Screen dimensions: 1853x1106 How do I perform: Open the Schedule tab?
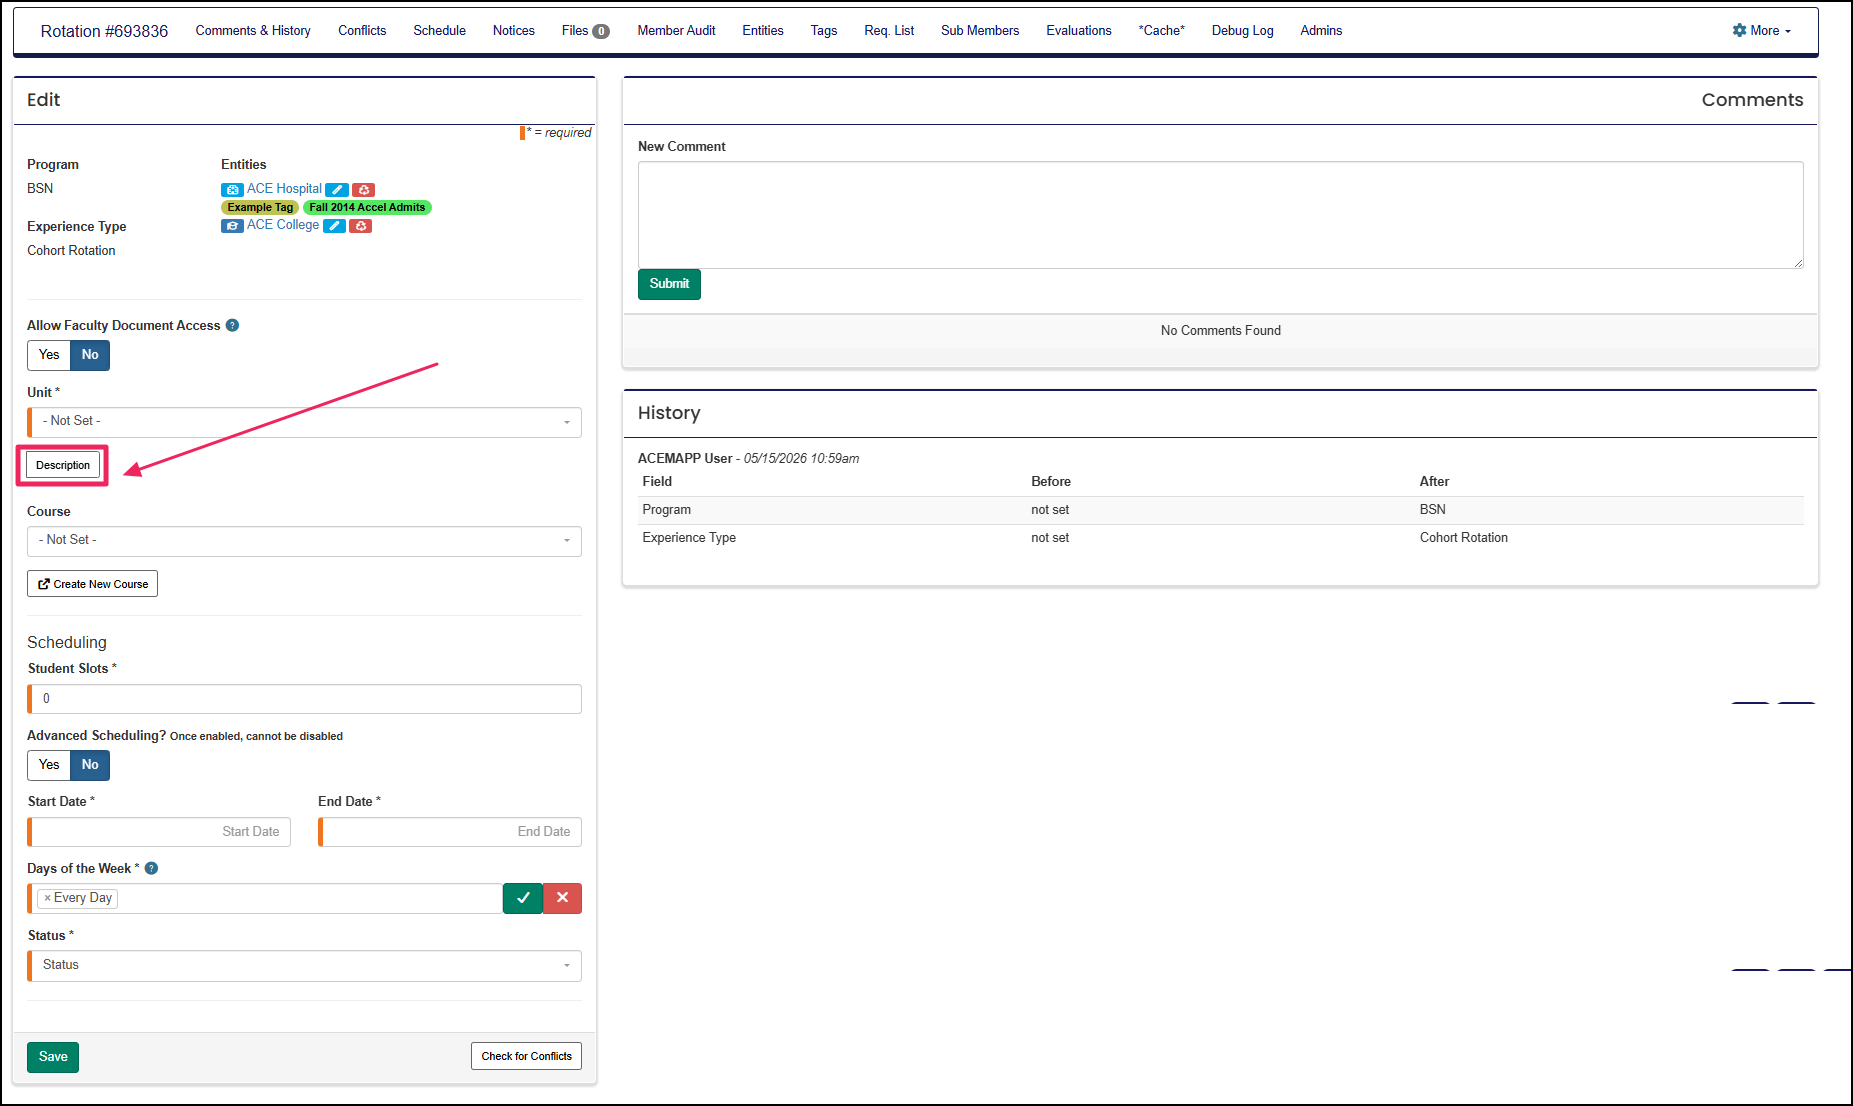click(439, 30)
